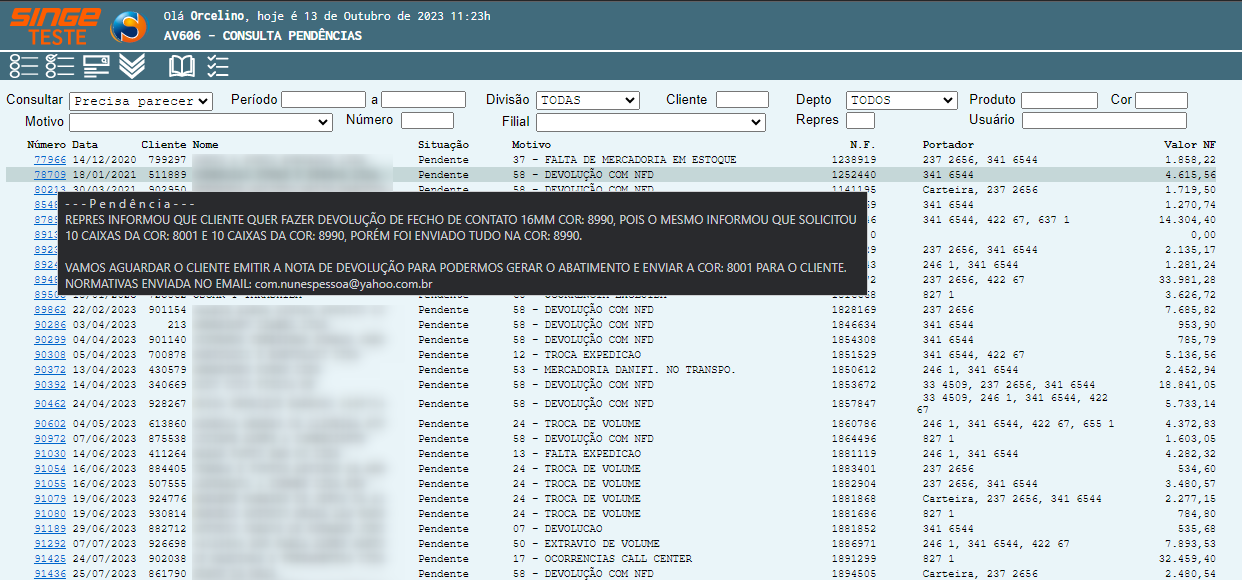Open the Consultar dropdown

pos(141,101)
